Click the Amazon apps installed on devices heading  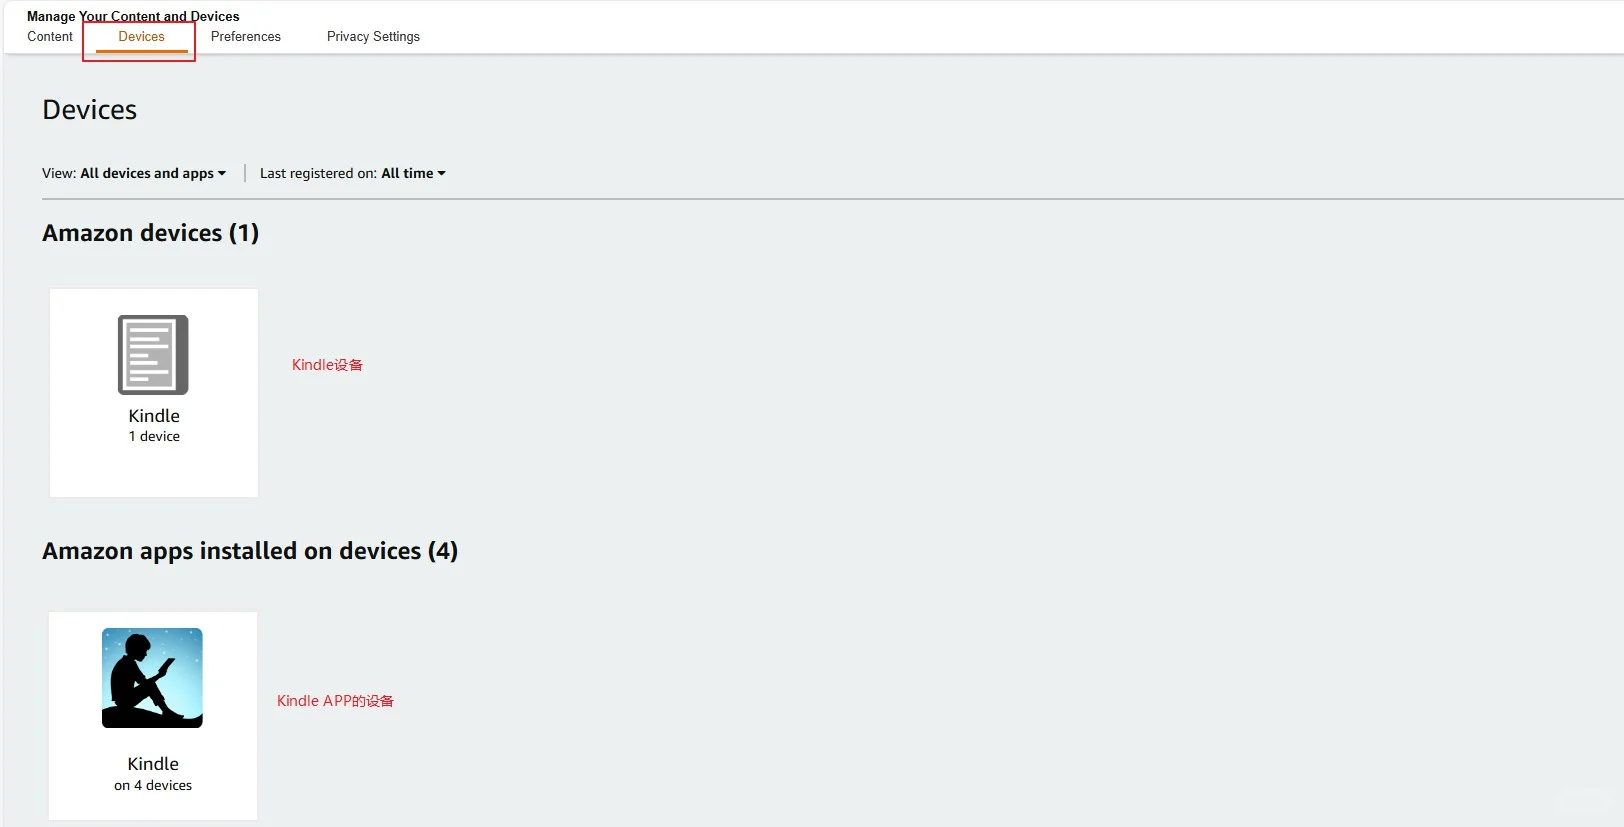point(250,551)
